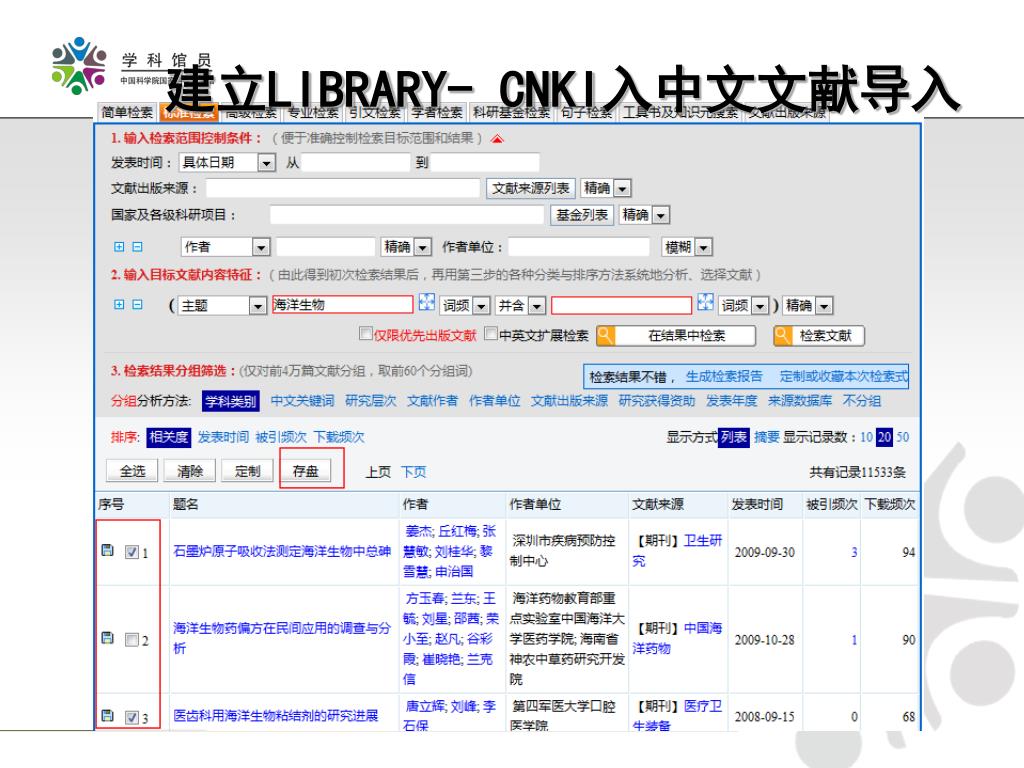The width and height of the screenshot is (1024, 768).
Task: Toggle checkbox for result row 1
Action: coord(131,552)
